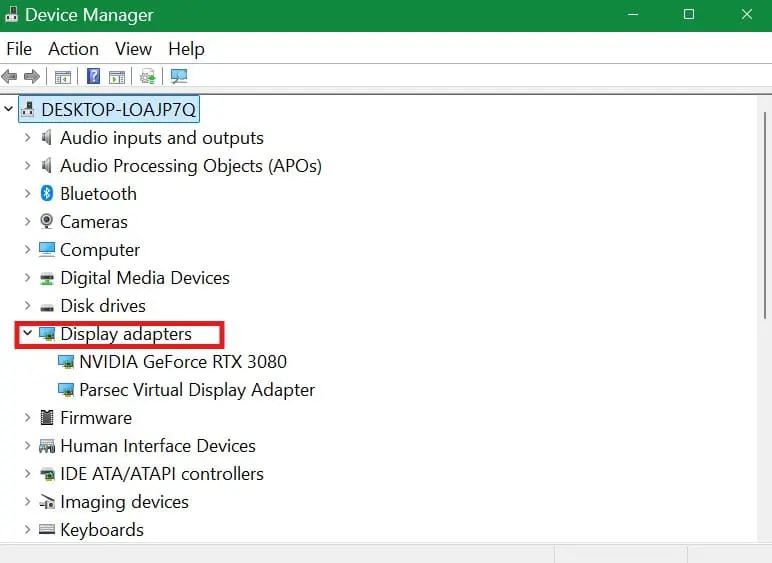Screen dimensions: 772x563
Task: Select the Human Interface Devices label
Action: click(x=158, y=446)
